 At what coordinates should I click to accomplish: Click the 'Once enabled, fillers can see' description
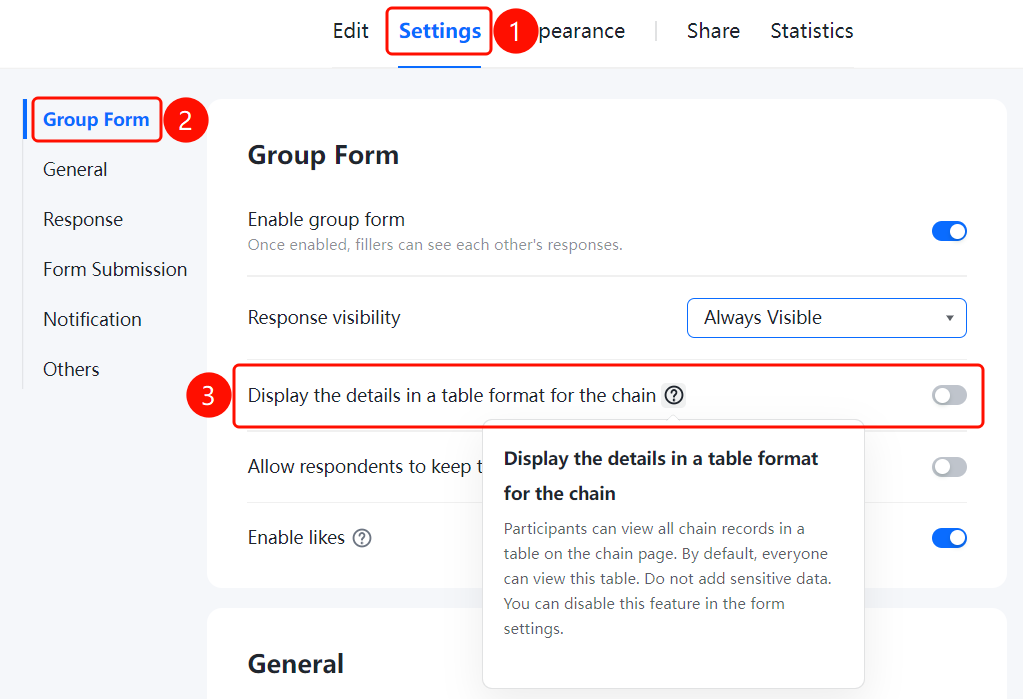coord(435,245)
